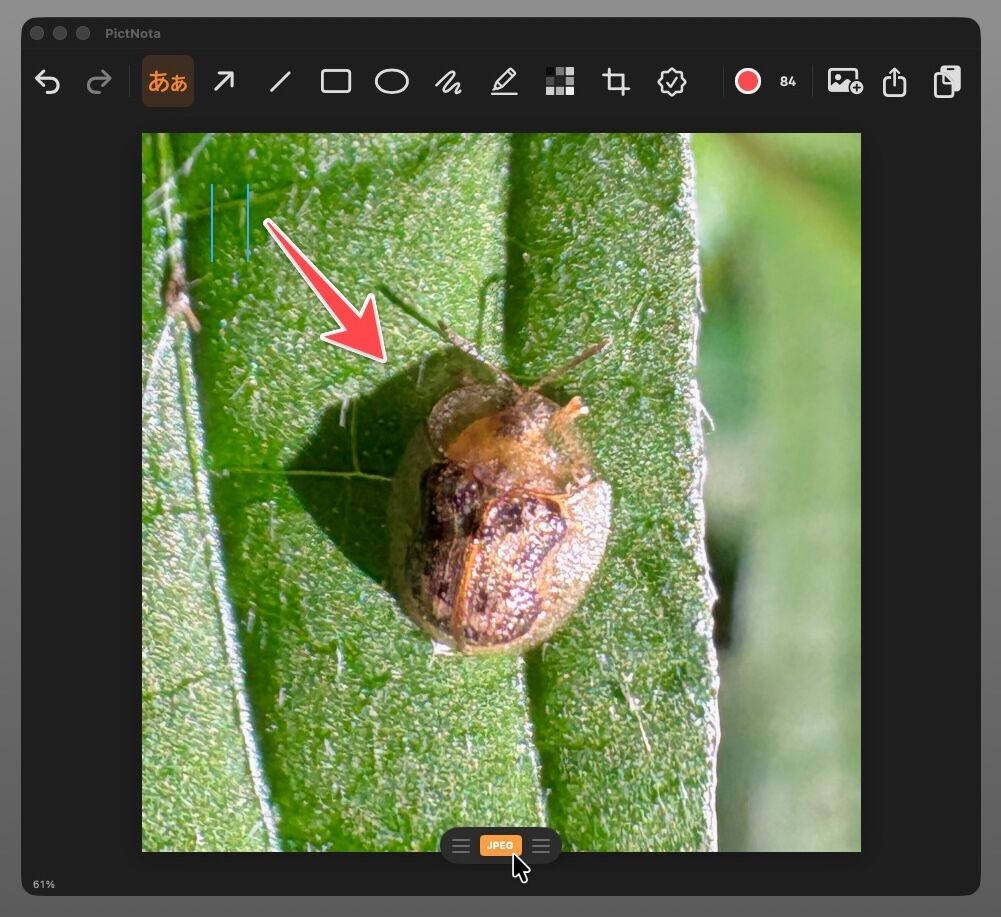Screen dimensions: 1001x917
Task: Click the checkmark badge stamp tool
Action: coord(672,82)
